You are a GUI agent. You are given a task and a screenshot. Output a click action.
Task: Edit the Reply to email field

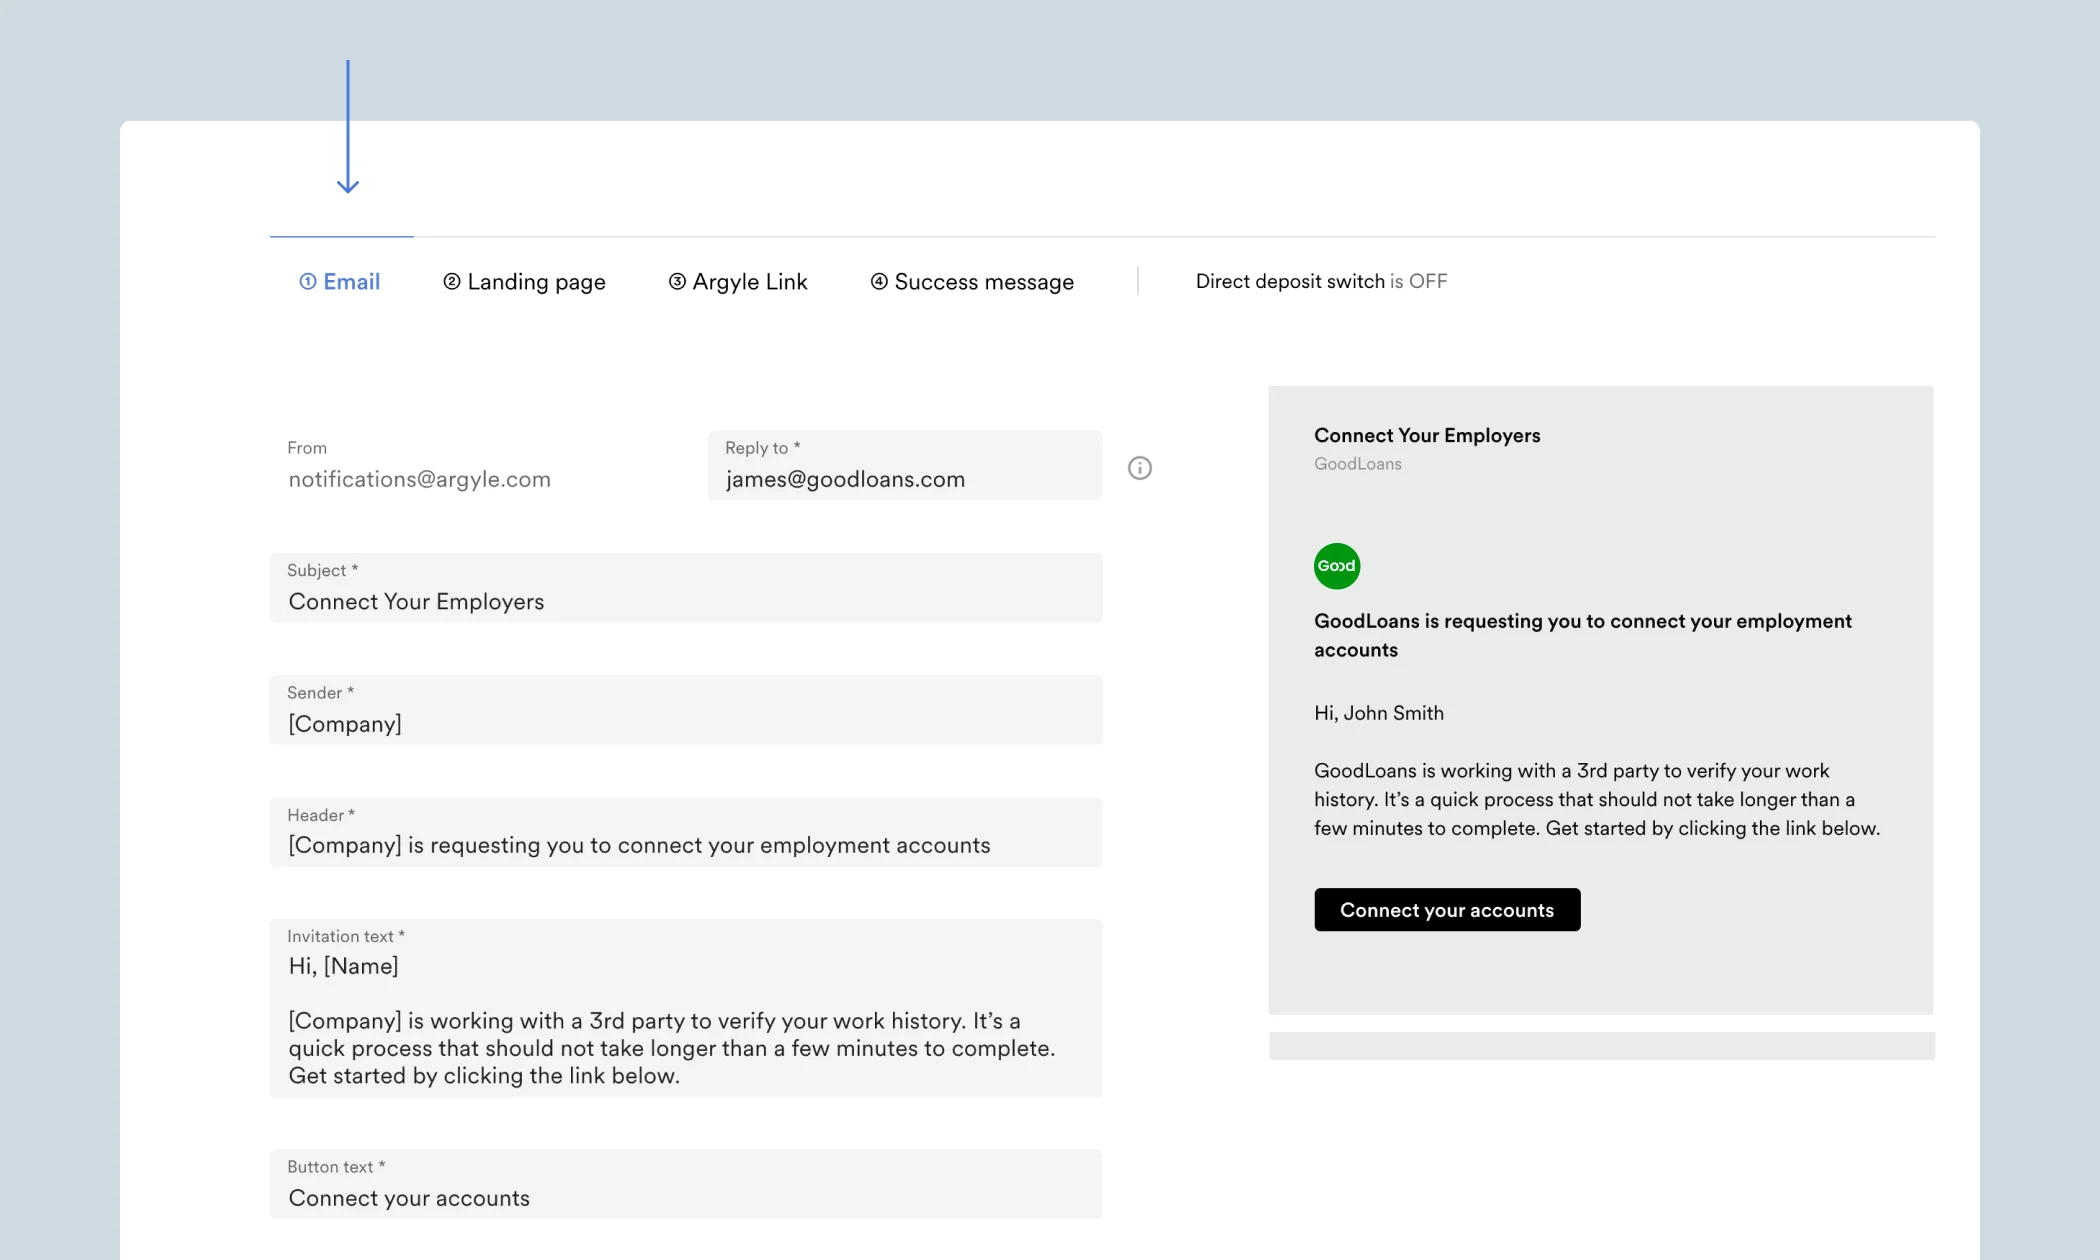tap(905, 465)
